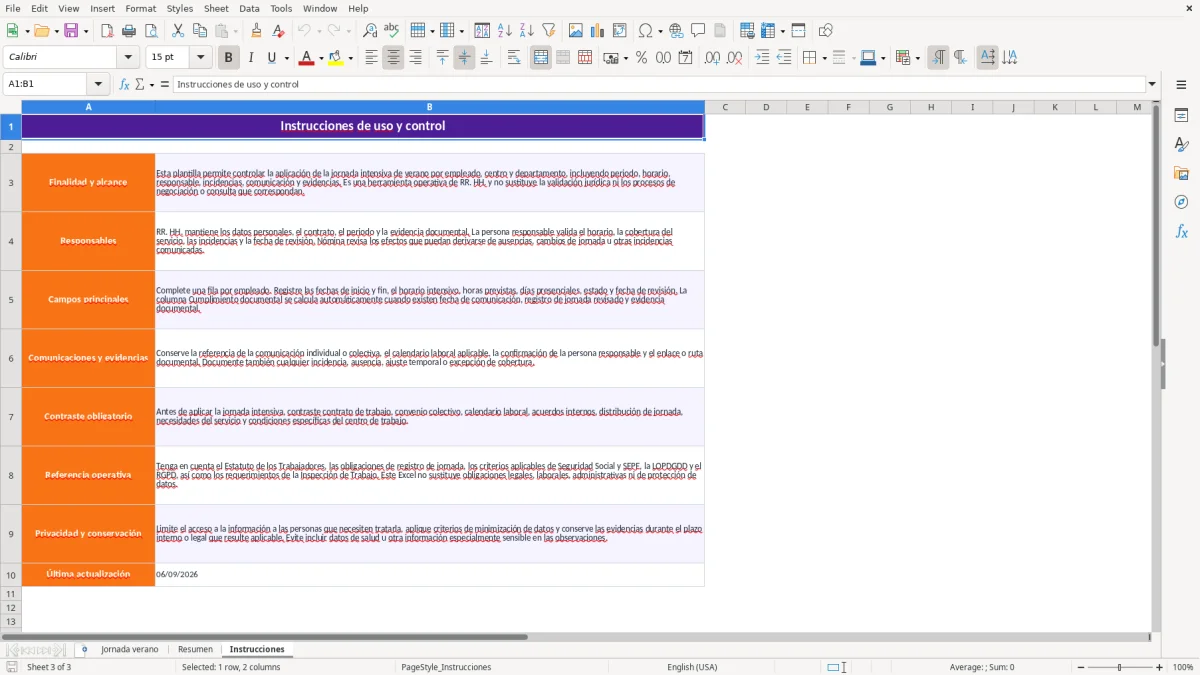Cut the selection with scissors icon
1200x675 pixels.
pyautogui.click(x=178, y=31)
